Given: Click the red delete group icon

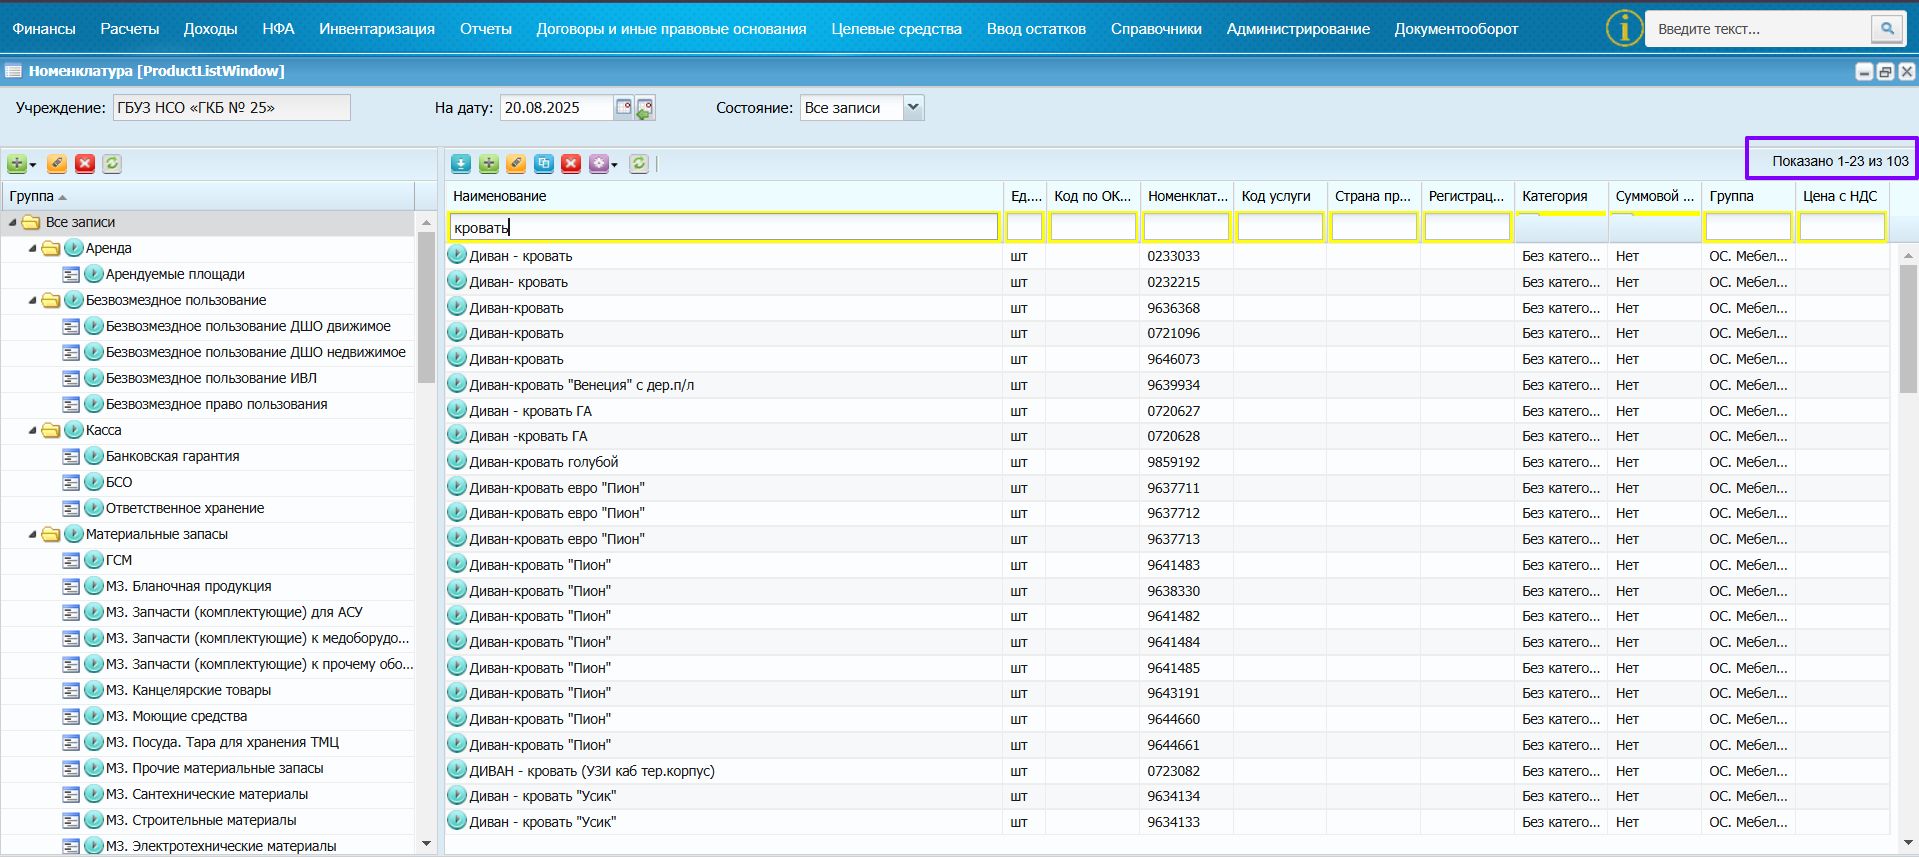Looking at the screenshot, I should point(85,164).
